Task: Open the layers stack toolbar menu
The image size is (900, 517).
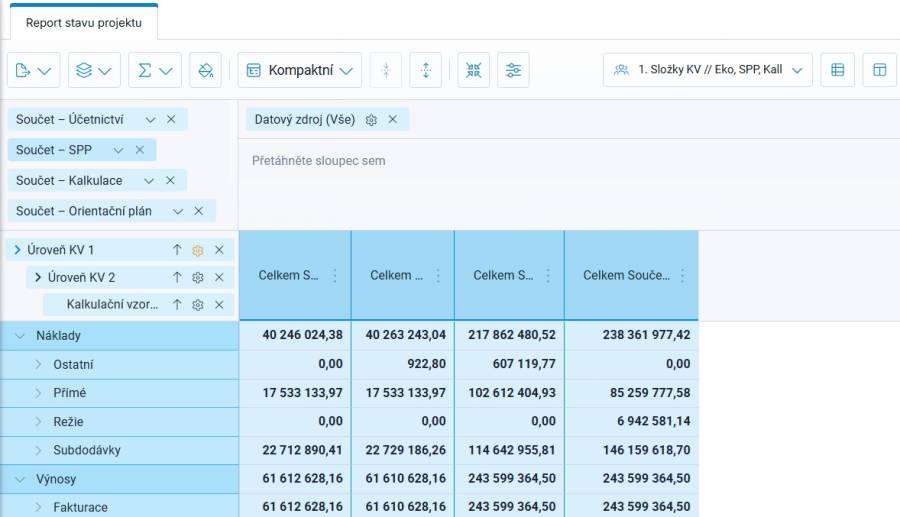Action: pos(94,70)
